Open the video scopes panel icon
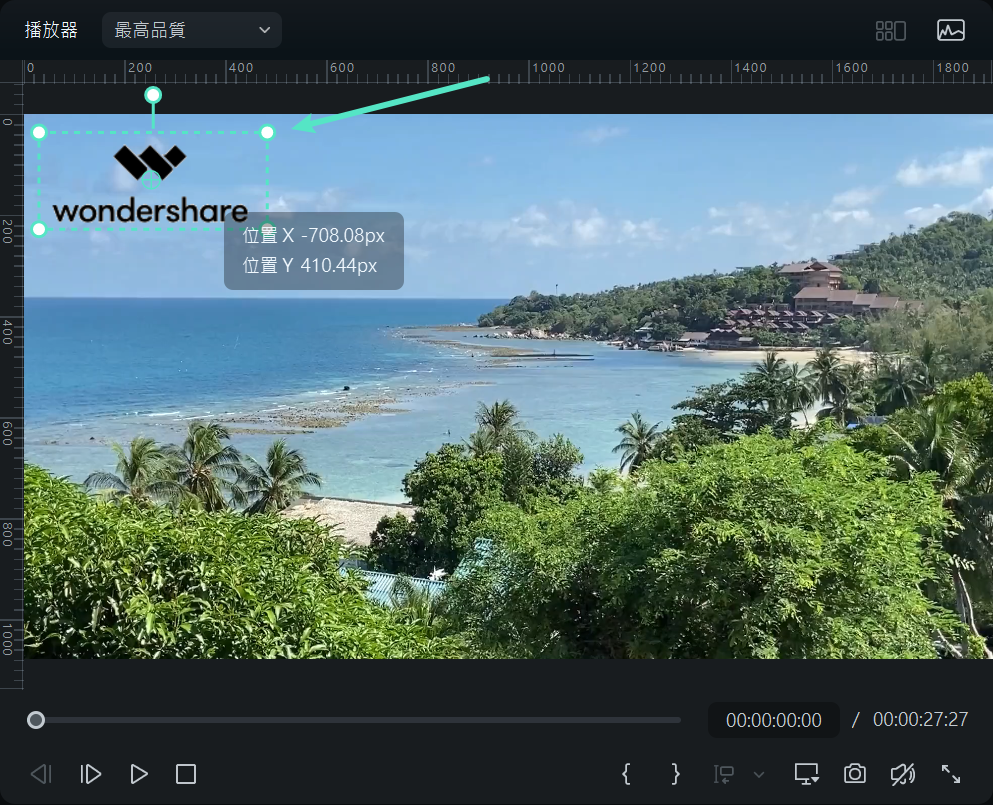 pos(951,30)
